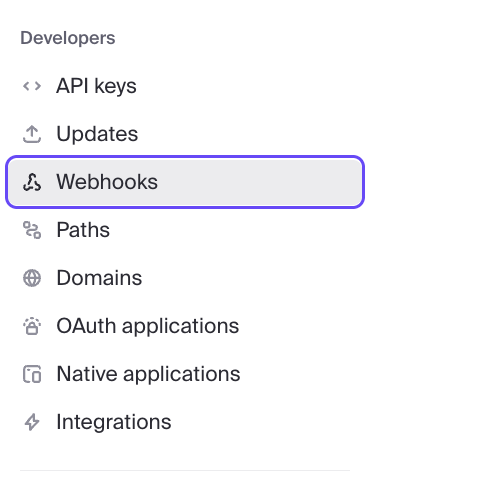Click the Domains globe icon

coord(32,278)
